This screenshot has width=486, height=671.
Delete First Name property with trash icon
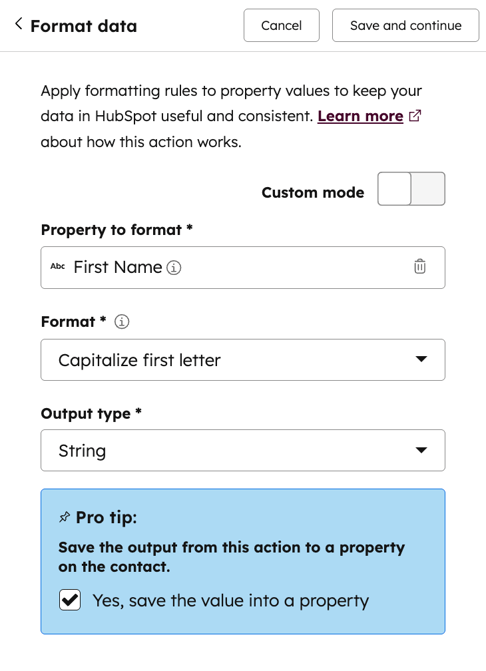pos(420,266)
